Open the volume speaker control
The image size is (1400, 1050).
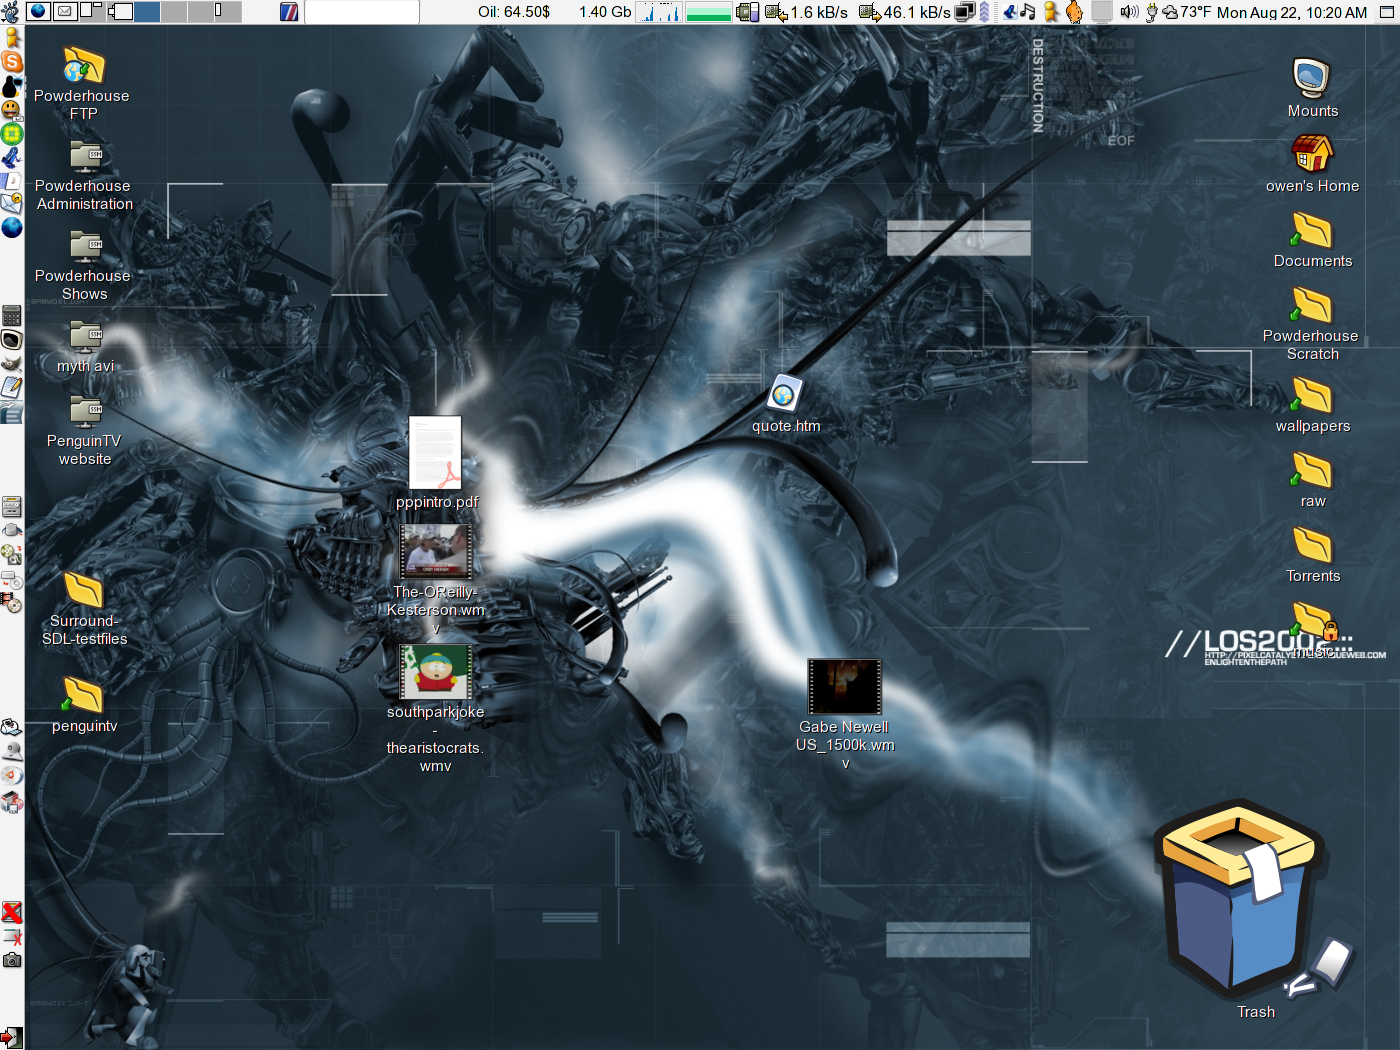click(x=1129, y=12)
